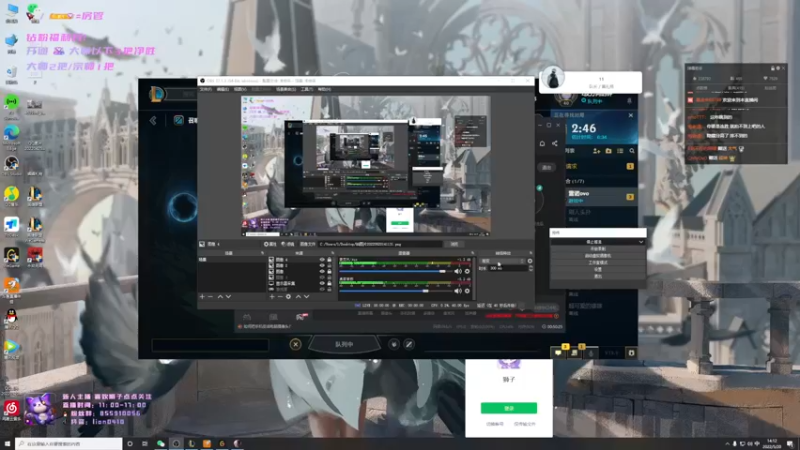800x450 pixels.
Task: Open League missions icon at bottom bar
Action: click(x=574, y=353)
